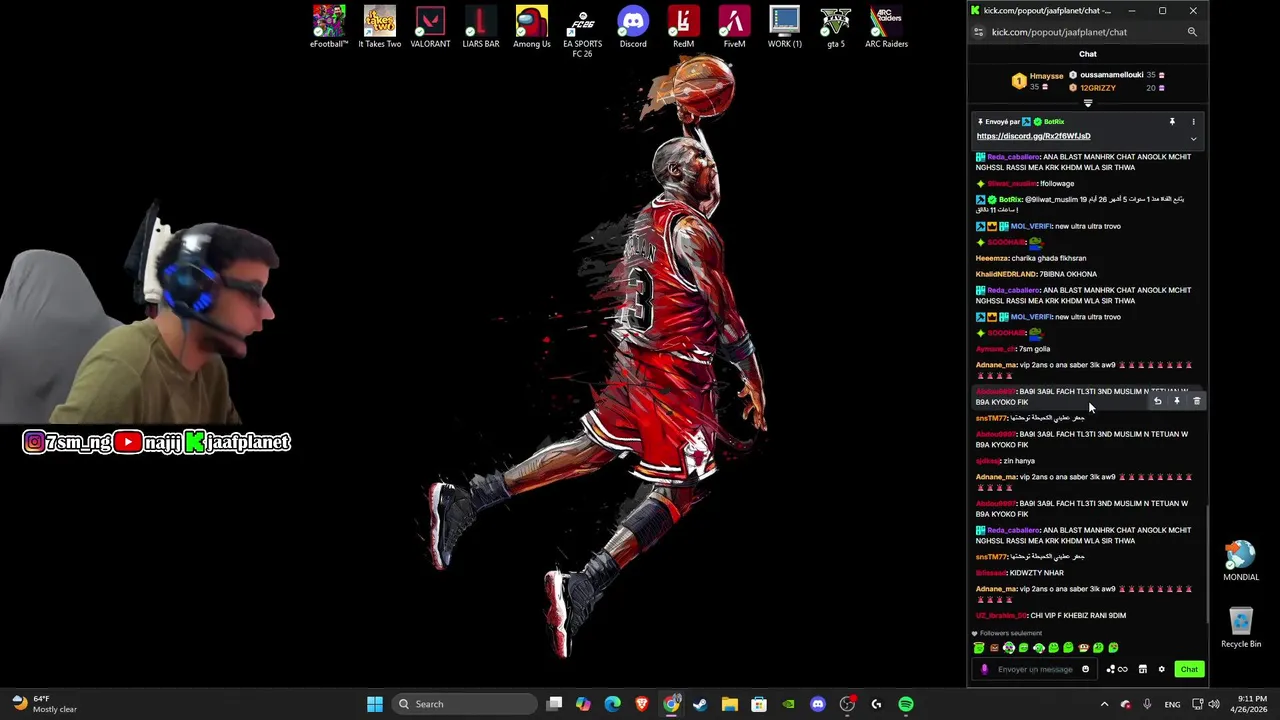Pin the hovered chat message
The height and width of the screenshot is (720, 1280).
[x=1177, y=401]
